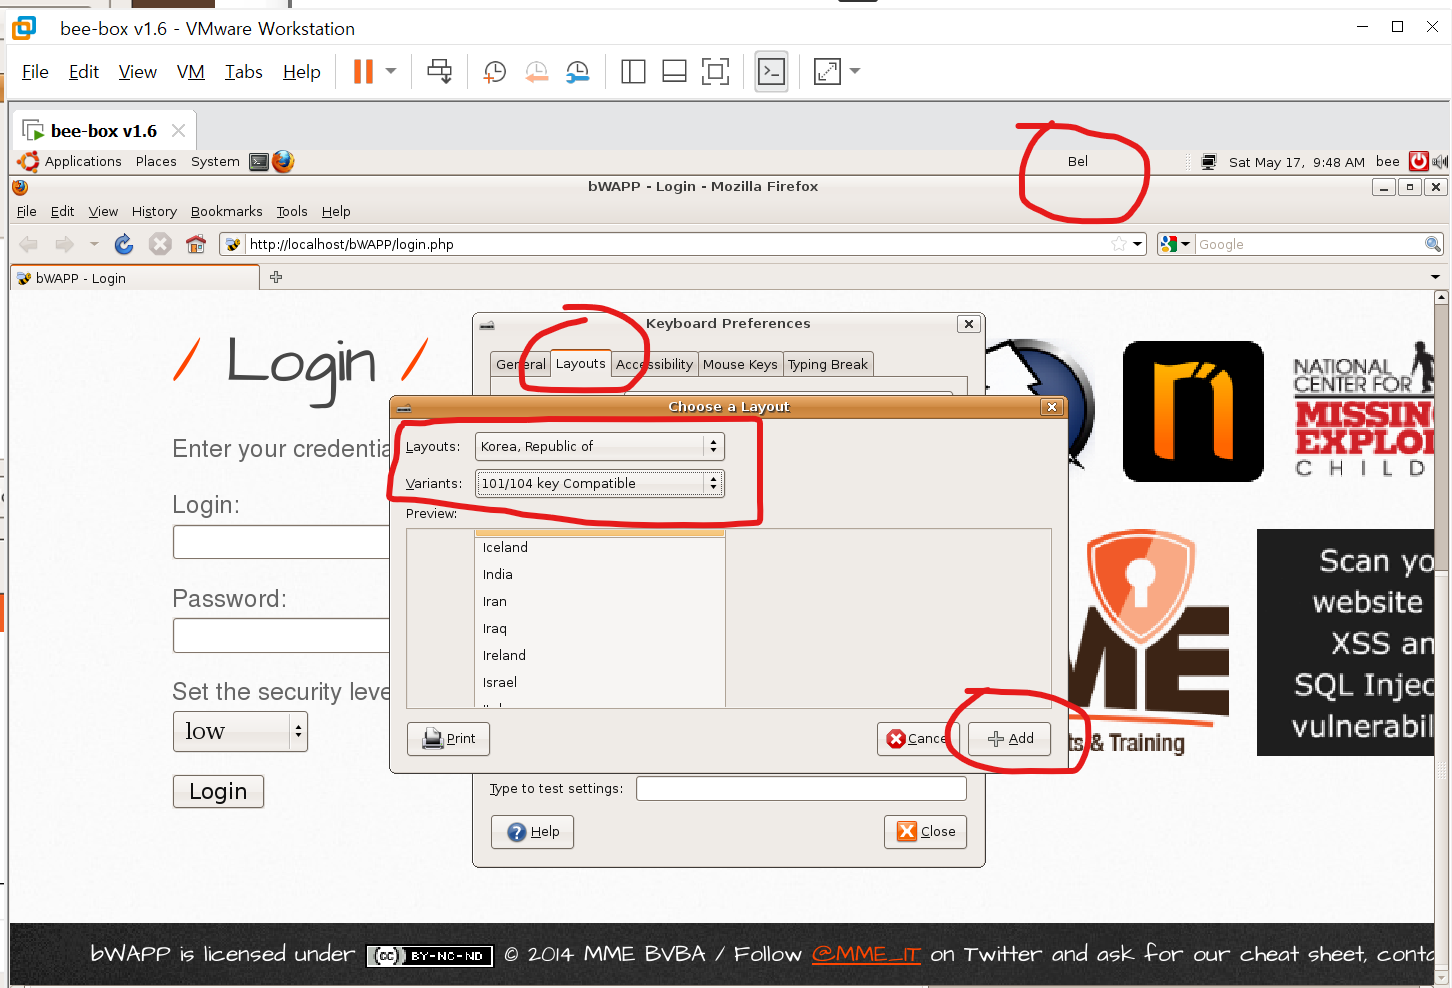This screenshot has width=1452, height=988.
Task: Click the network icon in the Ubuntu panel
Action: click(1209, 162)
